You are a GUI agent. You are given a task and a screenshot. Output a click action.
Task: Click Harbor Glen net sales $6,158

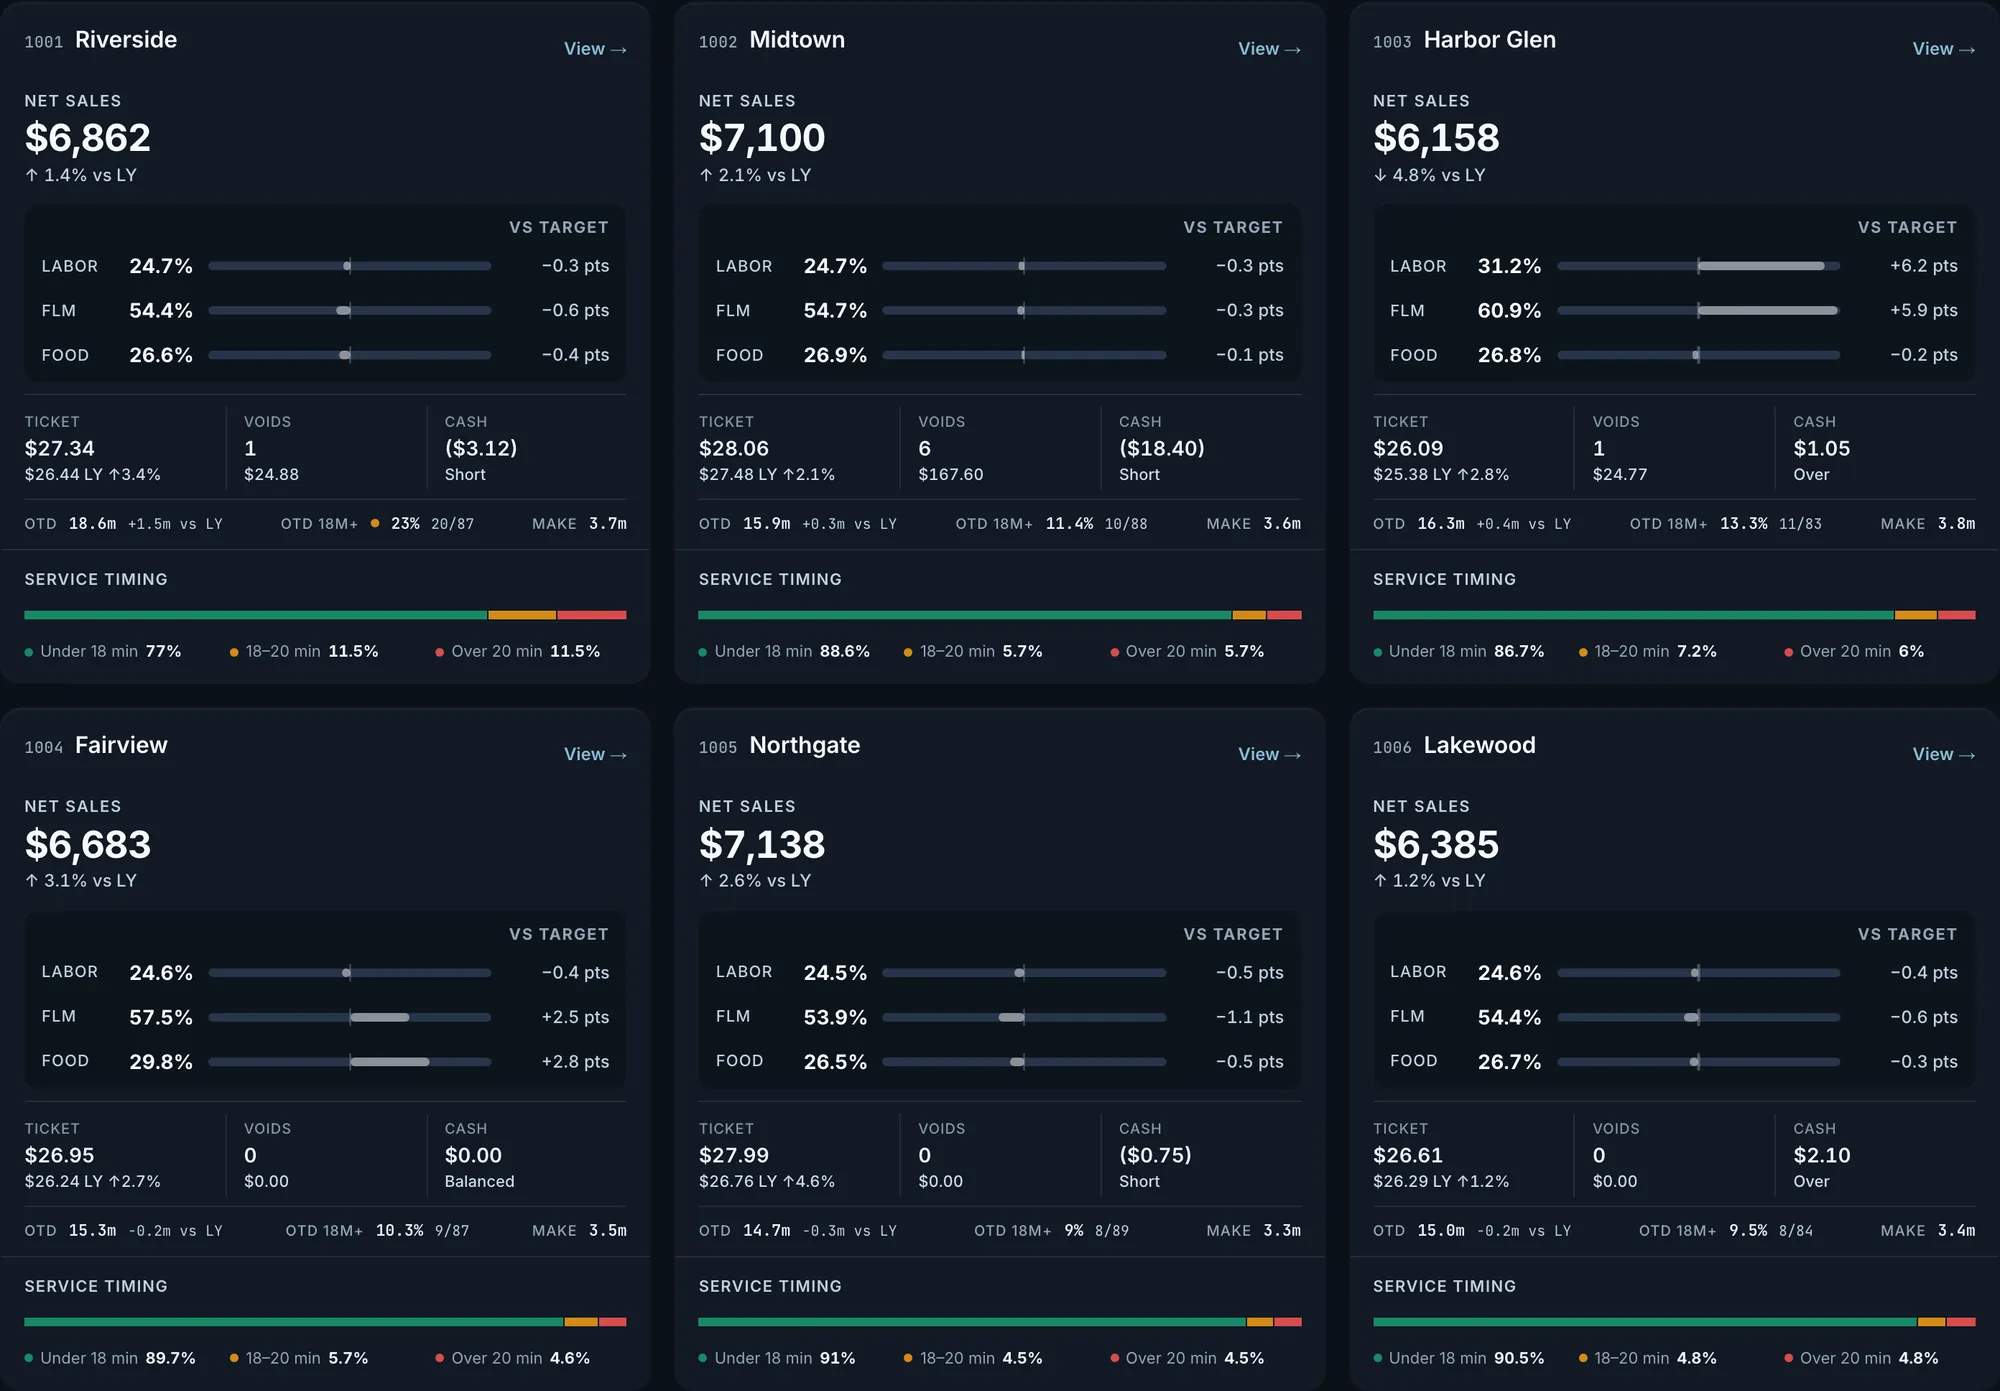point(1436,138)
